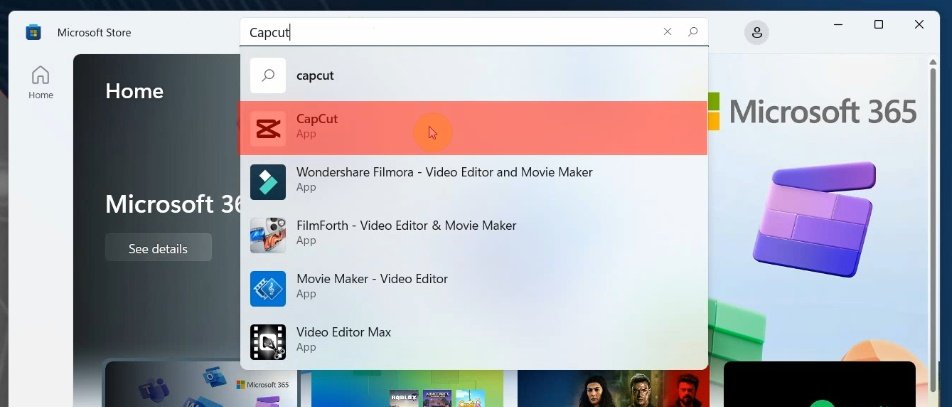Viewport: 952px width, 407px height.
Task: Click the Video Editor Max app icon
Action: point(268,342)
